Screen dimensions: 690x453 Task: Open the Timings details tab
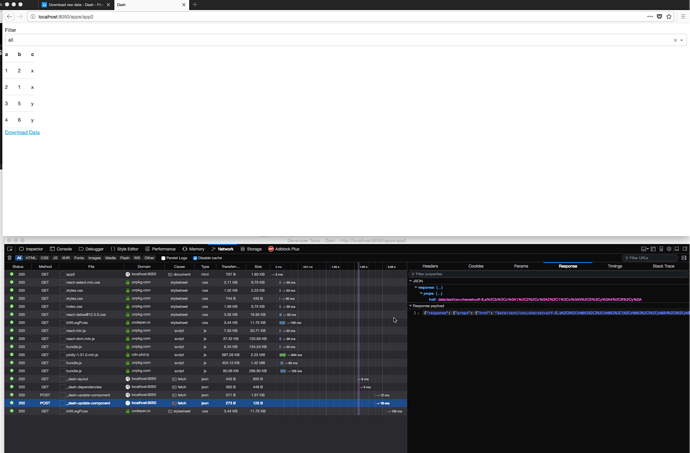[615, 266]
